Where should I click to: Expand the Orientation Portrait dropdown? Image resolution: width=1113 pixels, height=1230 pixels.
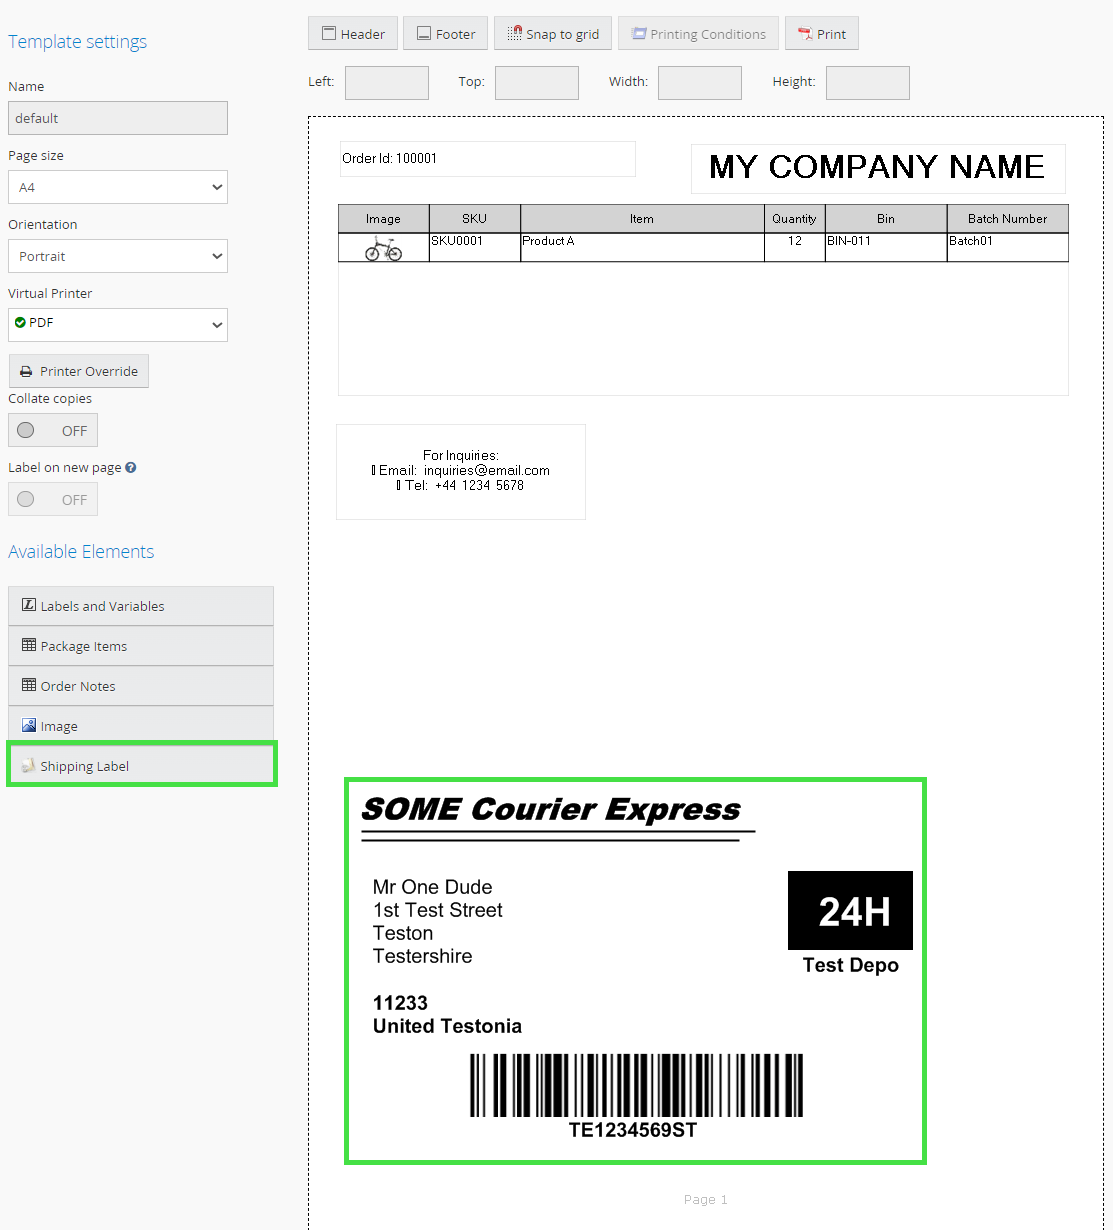(118, 256)
